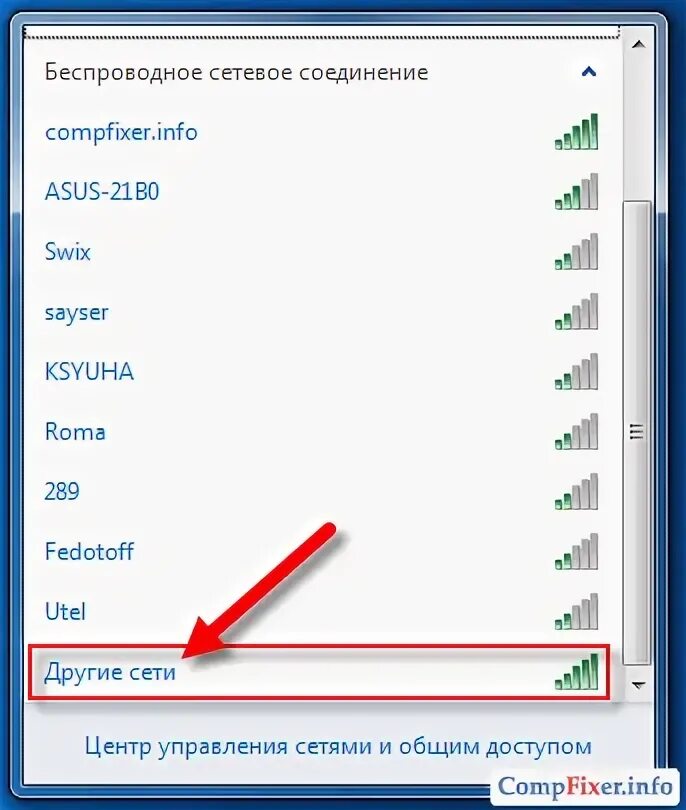This screenshot has width=686, height=810.
Task: Click the scrollbar down arrow
Action: (x=639, y=686)
